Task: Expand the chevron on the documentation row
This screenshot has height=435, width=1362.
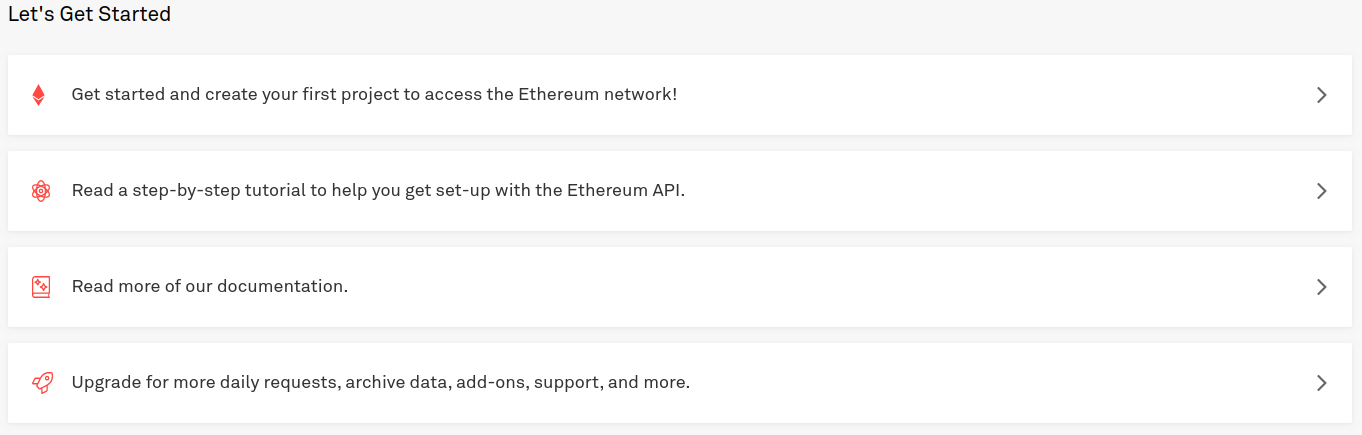Action: click(x=1321, y=287)
